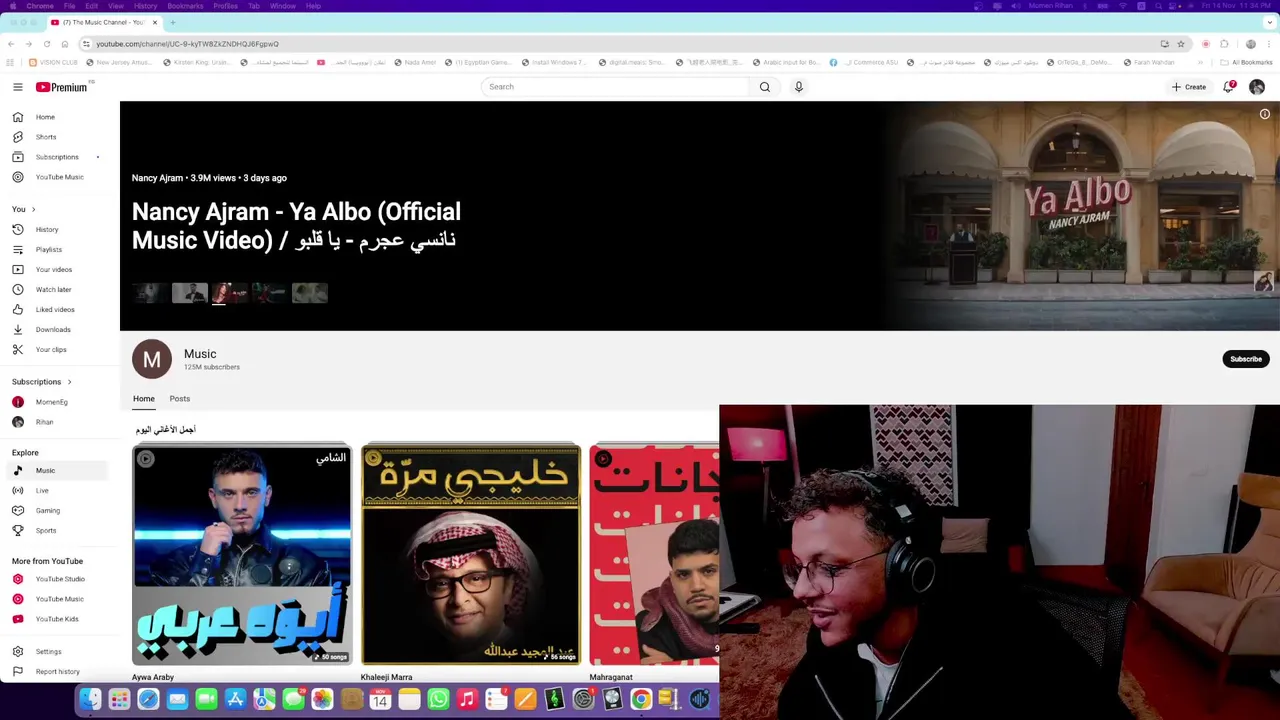Screen dimensions: 1280x720
Task: Select Music under Explore
Action: [59, 470]
